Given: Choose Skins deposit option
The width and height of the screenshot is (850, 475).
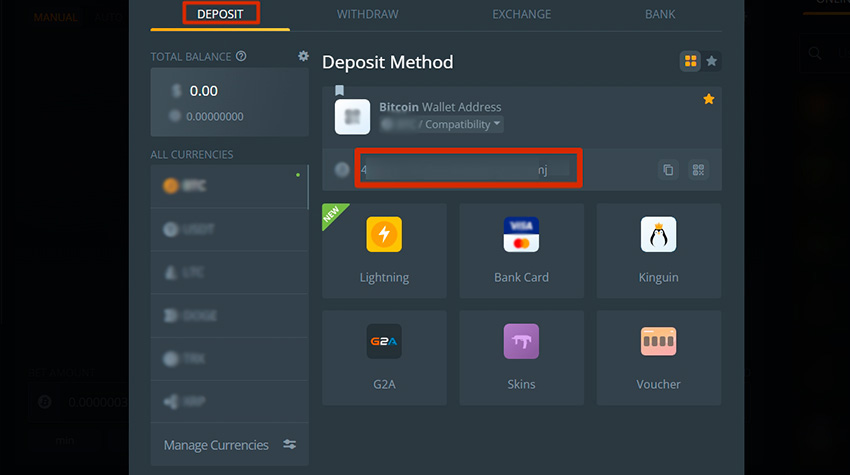Looking at the screenshot, I should (x=521, y=356).
